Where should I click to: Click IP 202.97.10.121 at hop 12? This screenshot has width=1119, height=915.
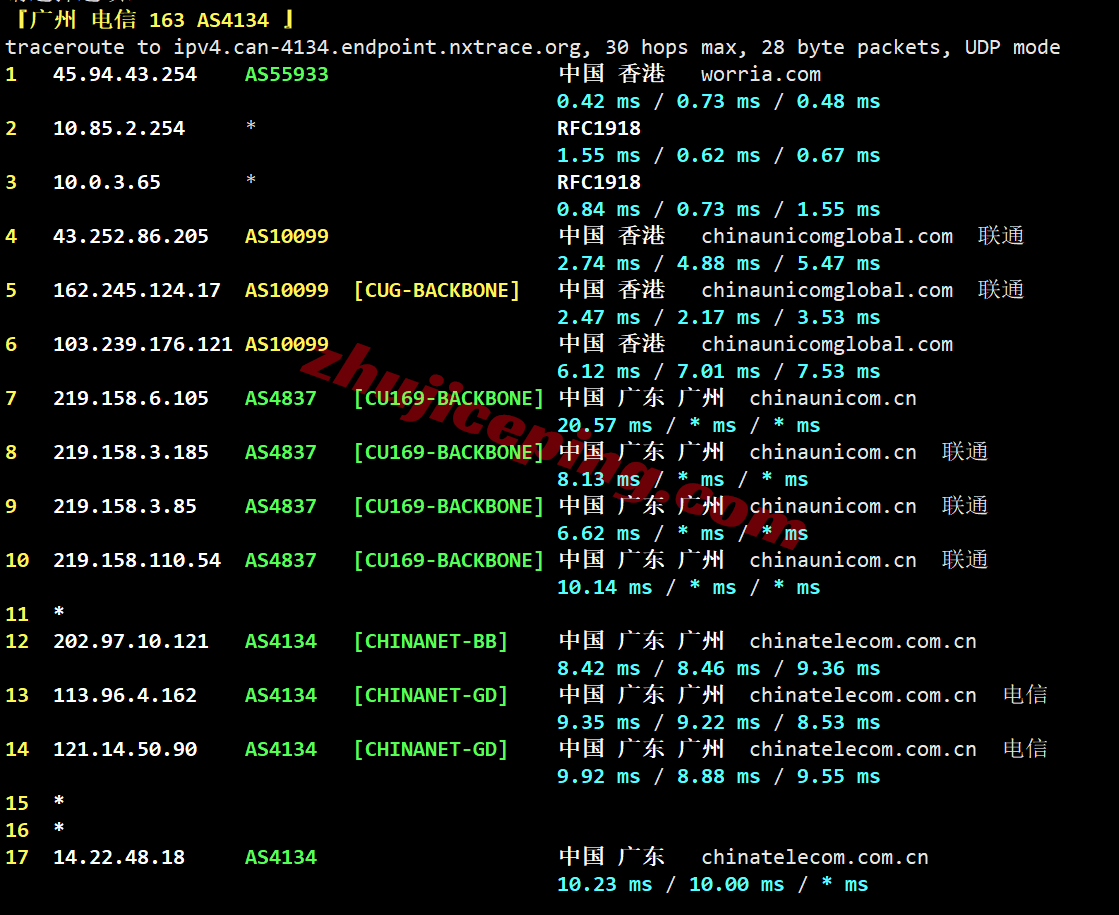click(131, 642)
